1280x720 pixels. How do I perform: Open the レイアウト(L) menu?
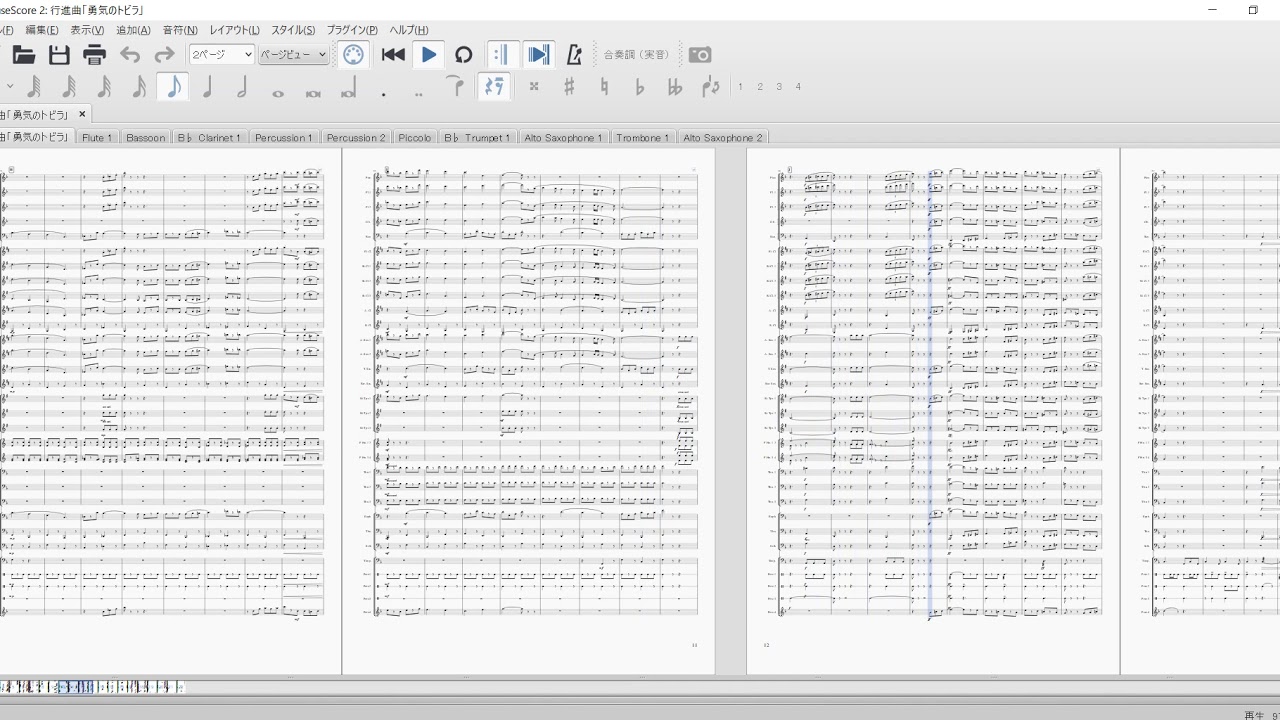(234, 30)
